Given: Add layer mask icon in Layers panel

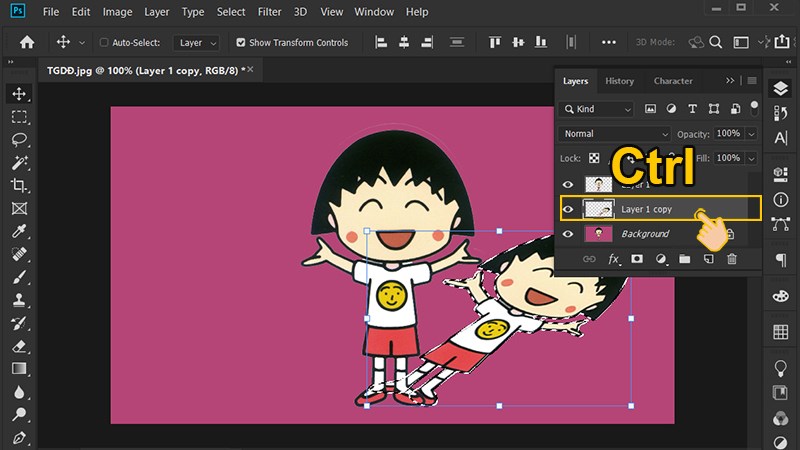Looking at the screenshot, I should point(637,259).
